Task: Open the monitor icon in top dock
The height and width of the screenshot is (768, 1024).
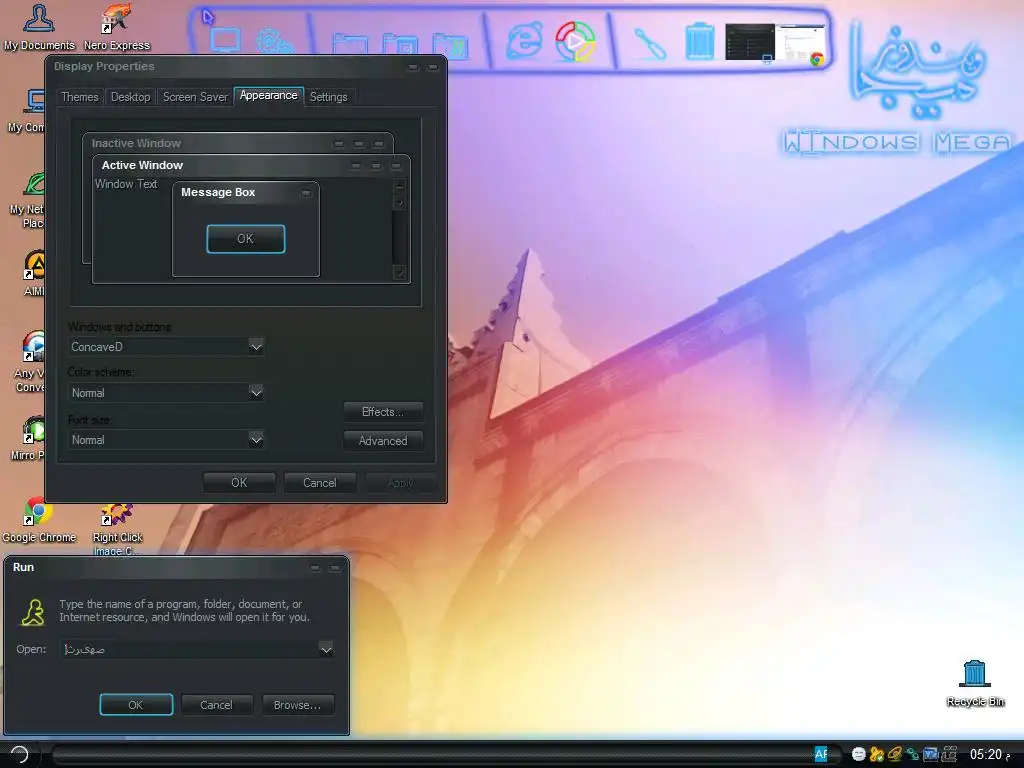Action: coord(225,41)
